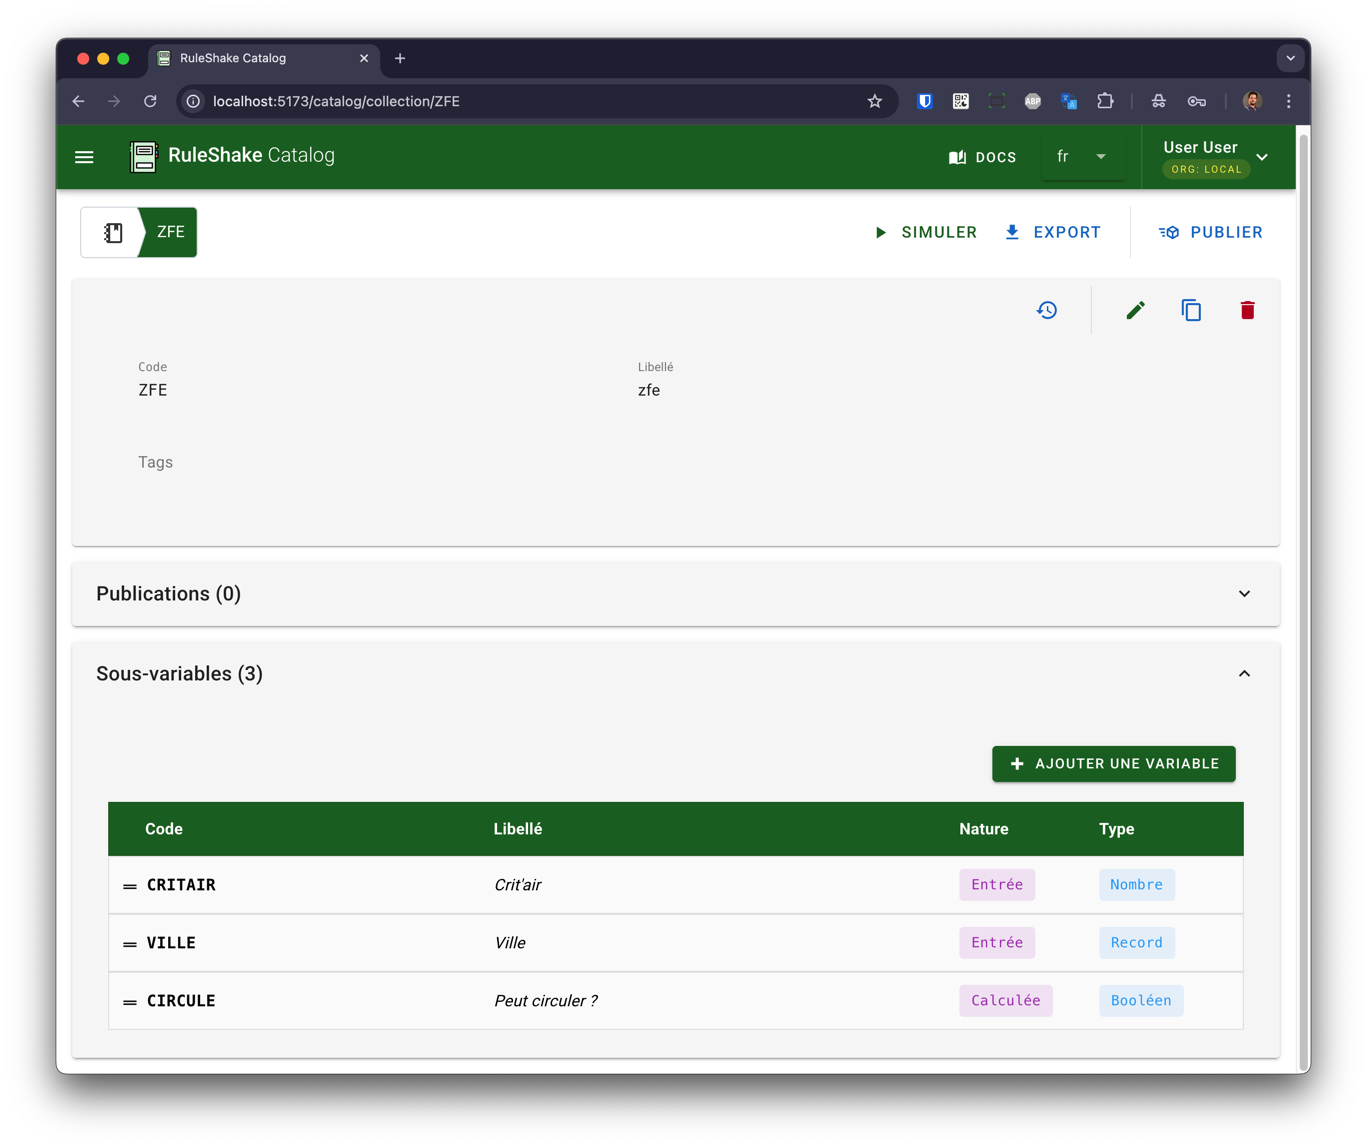The width and height of the screenshot is (1367, 1148).
Task: Click the Publier button
Action: pos(1210,232)
